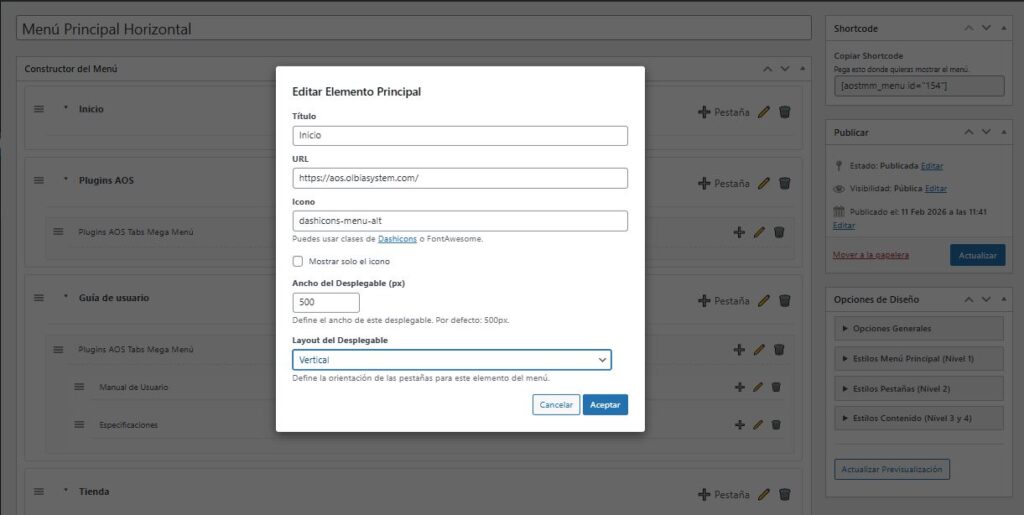
Task: Click into the URL input field
Action: [x=460, y=178]
